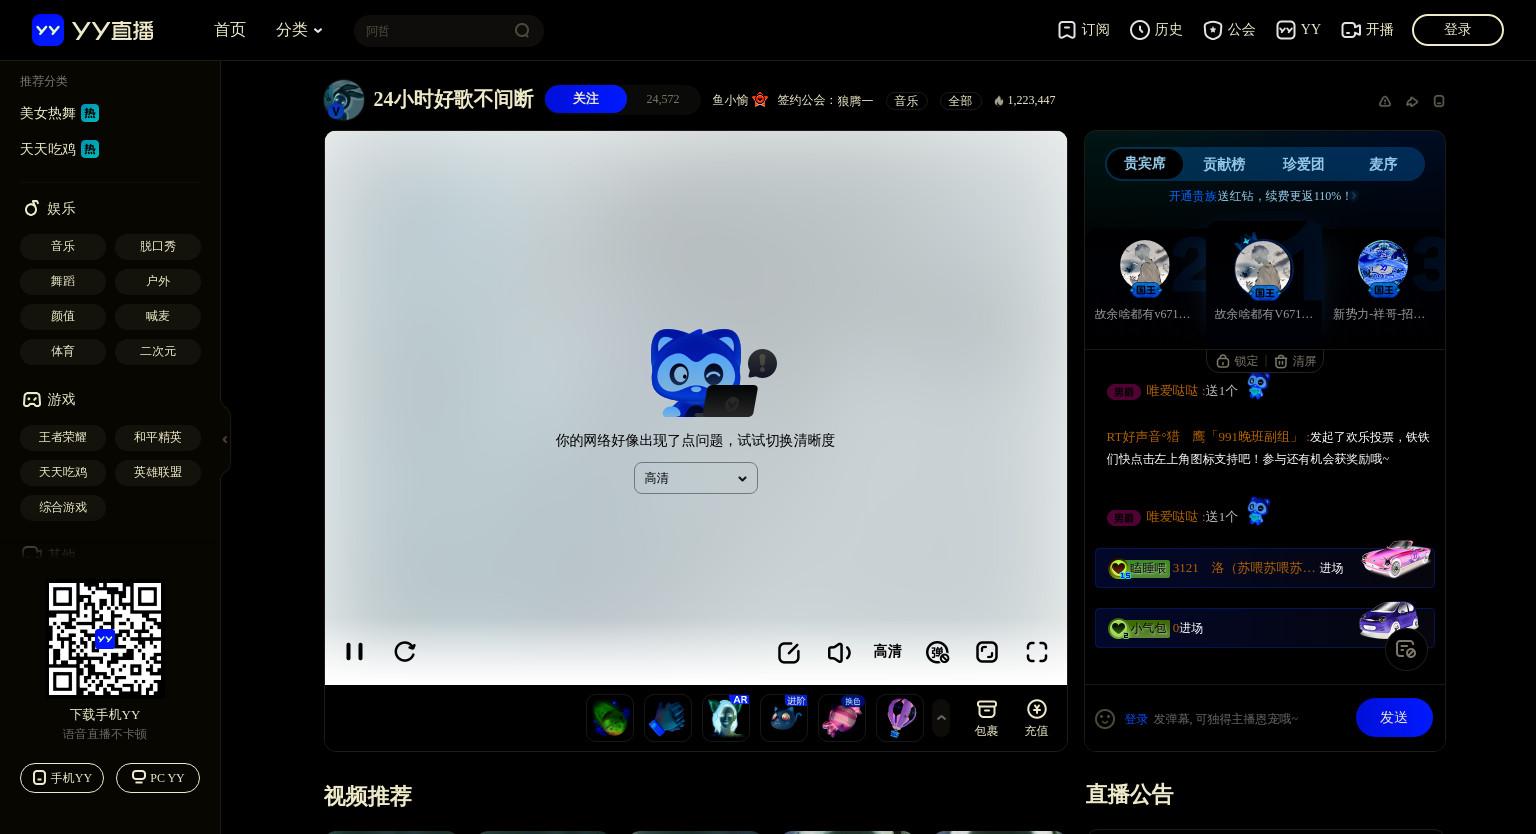Open the emoji smiley picker
The image size is (1536, 834).
coord(1105,719)
